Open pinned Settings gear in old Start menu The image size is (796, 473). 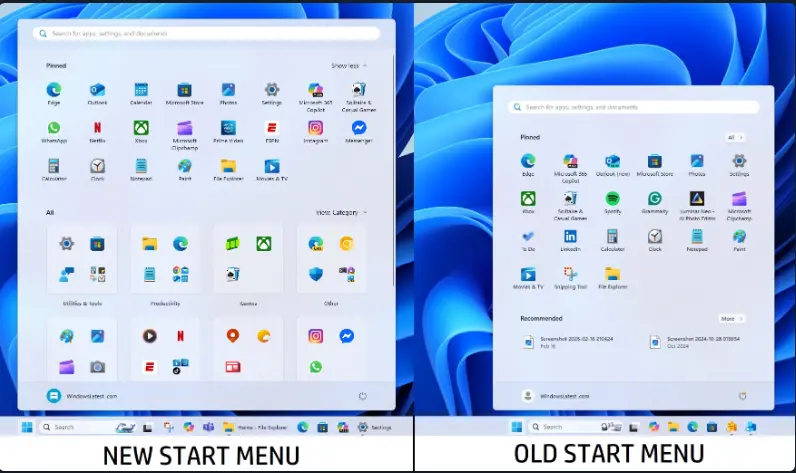(x=739, y=161)
